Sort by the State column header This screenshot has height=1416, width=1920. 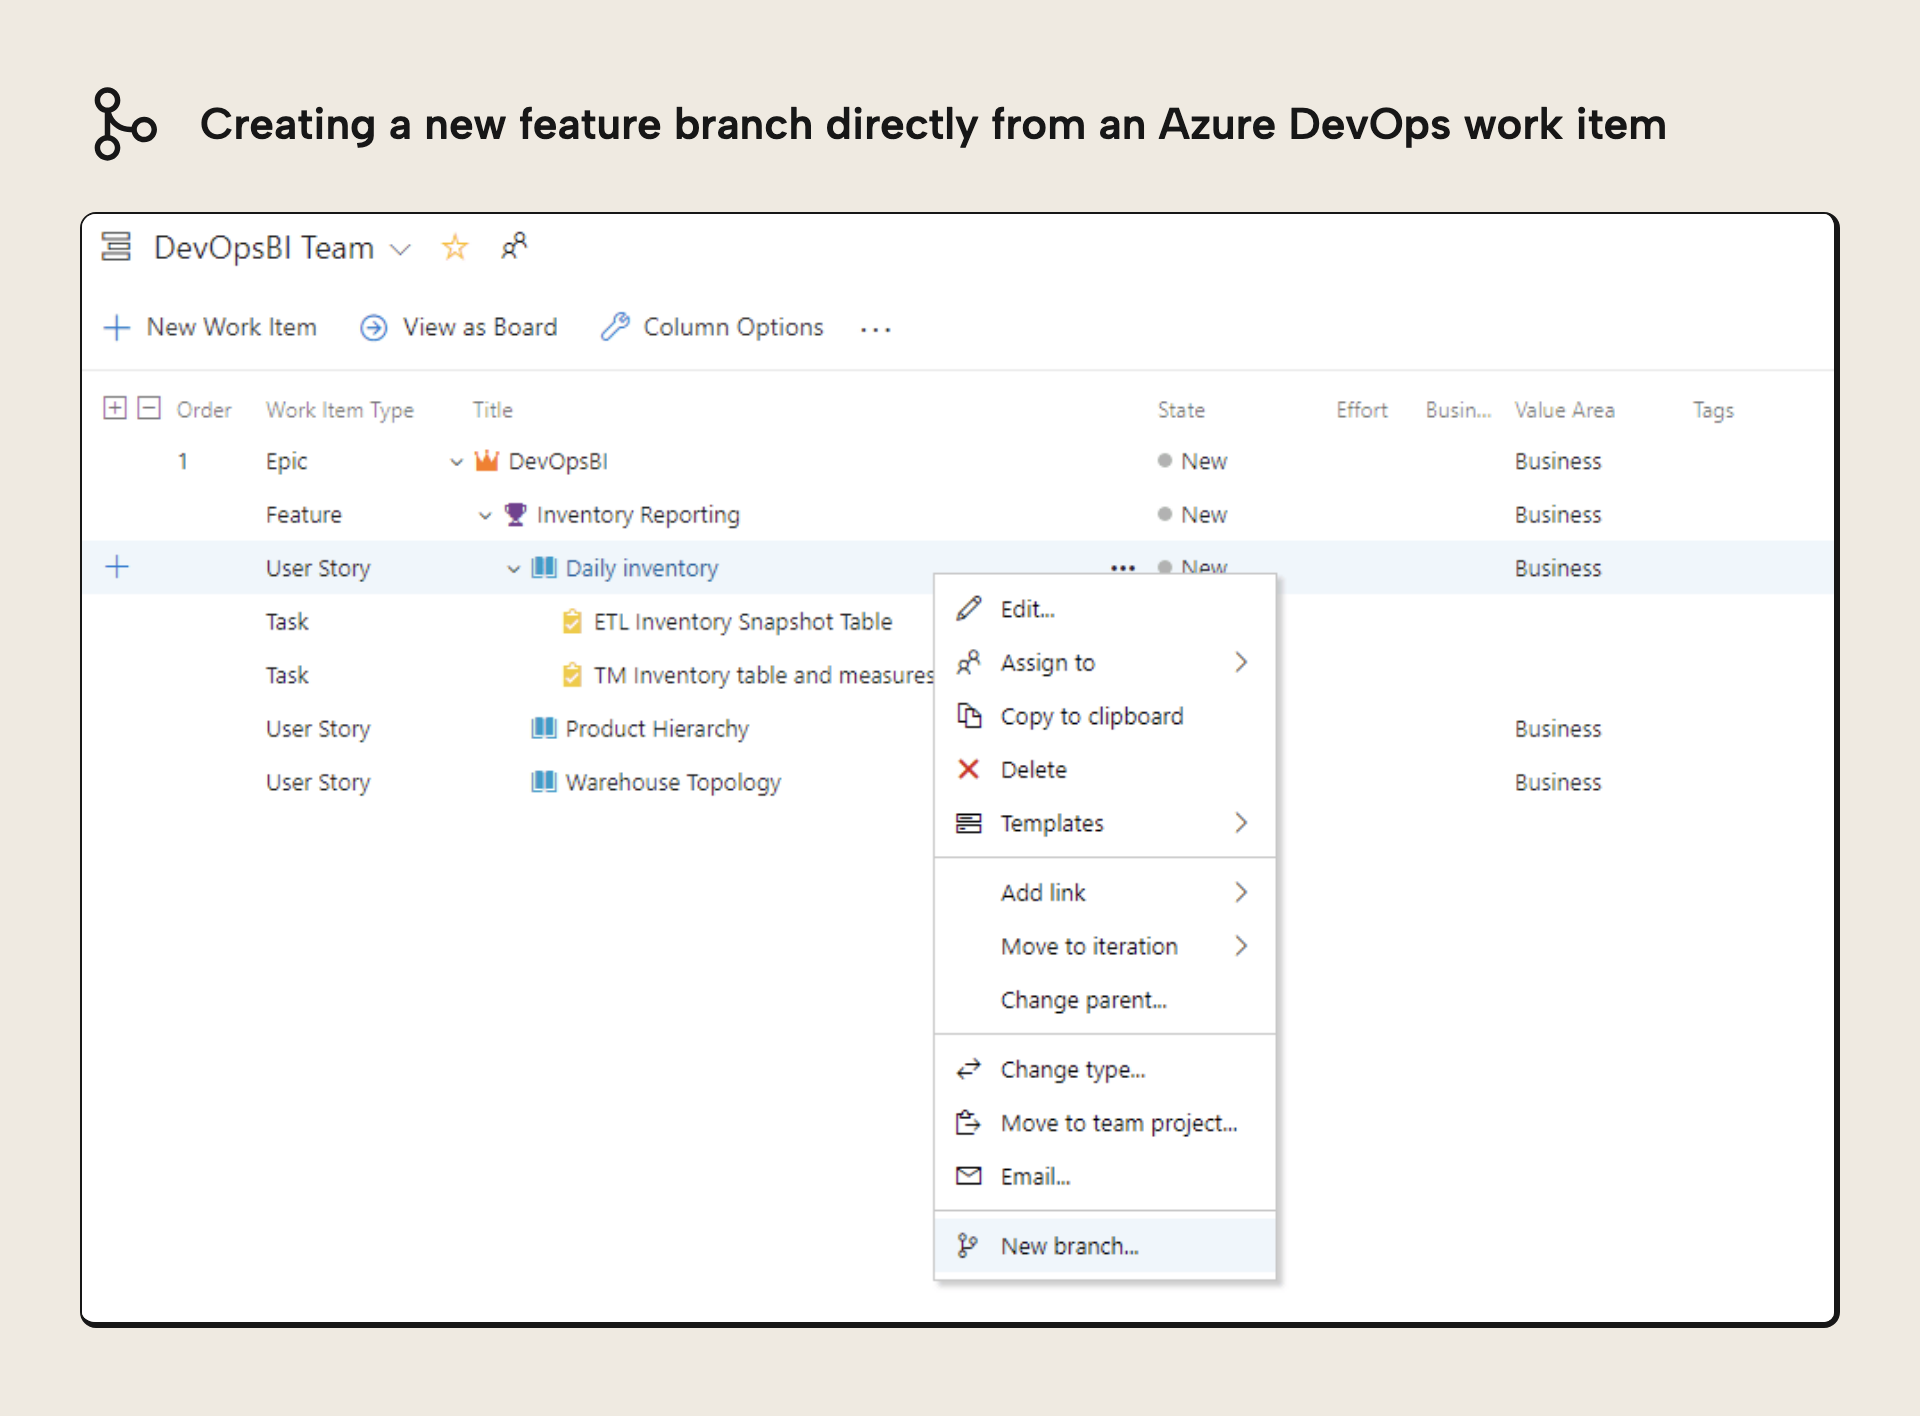coord(1181,410)
